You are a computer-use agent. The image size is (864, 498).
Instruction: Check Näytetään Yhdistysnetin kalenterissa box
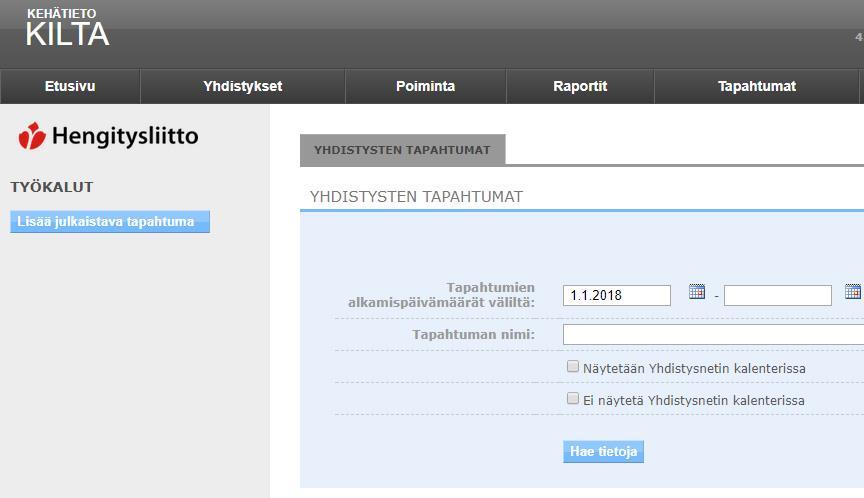tap(573, 366)
